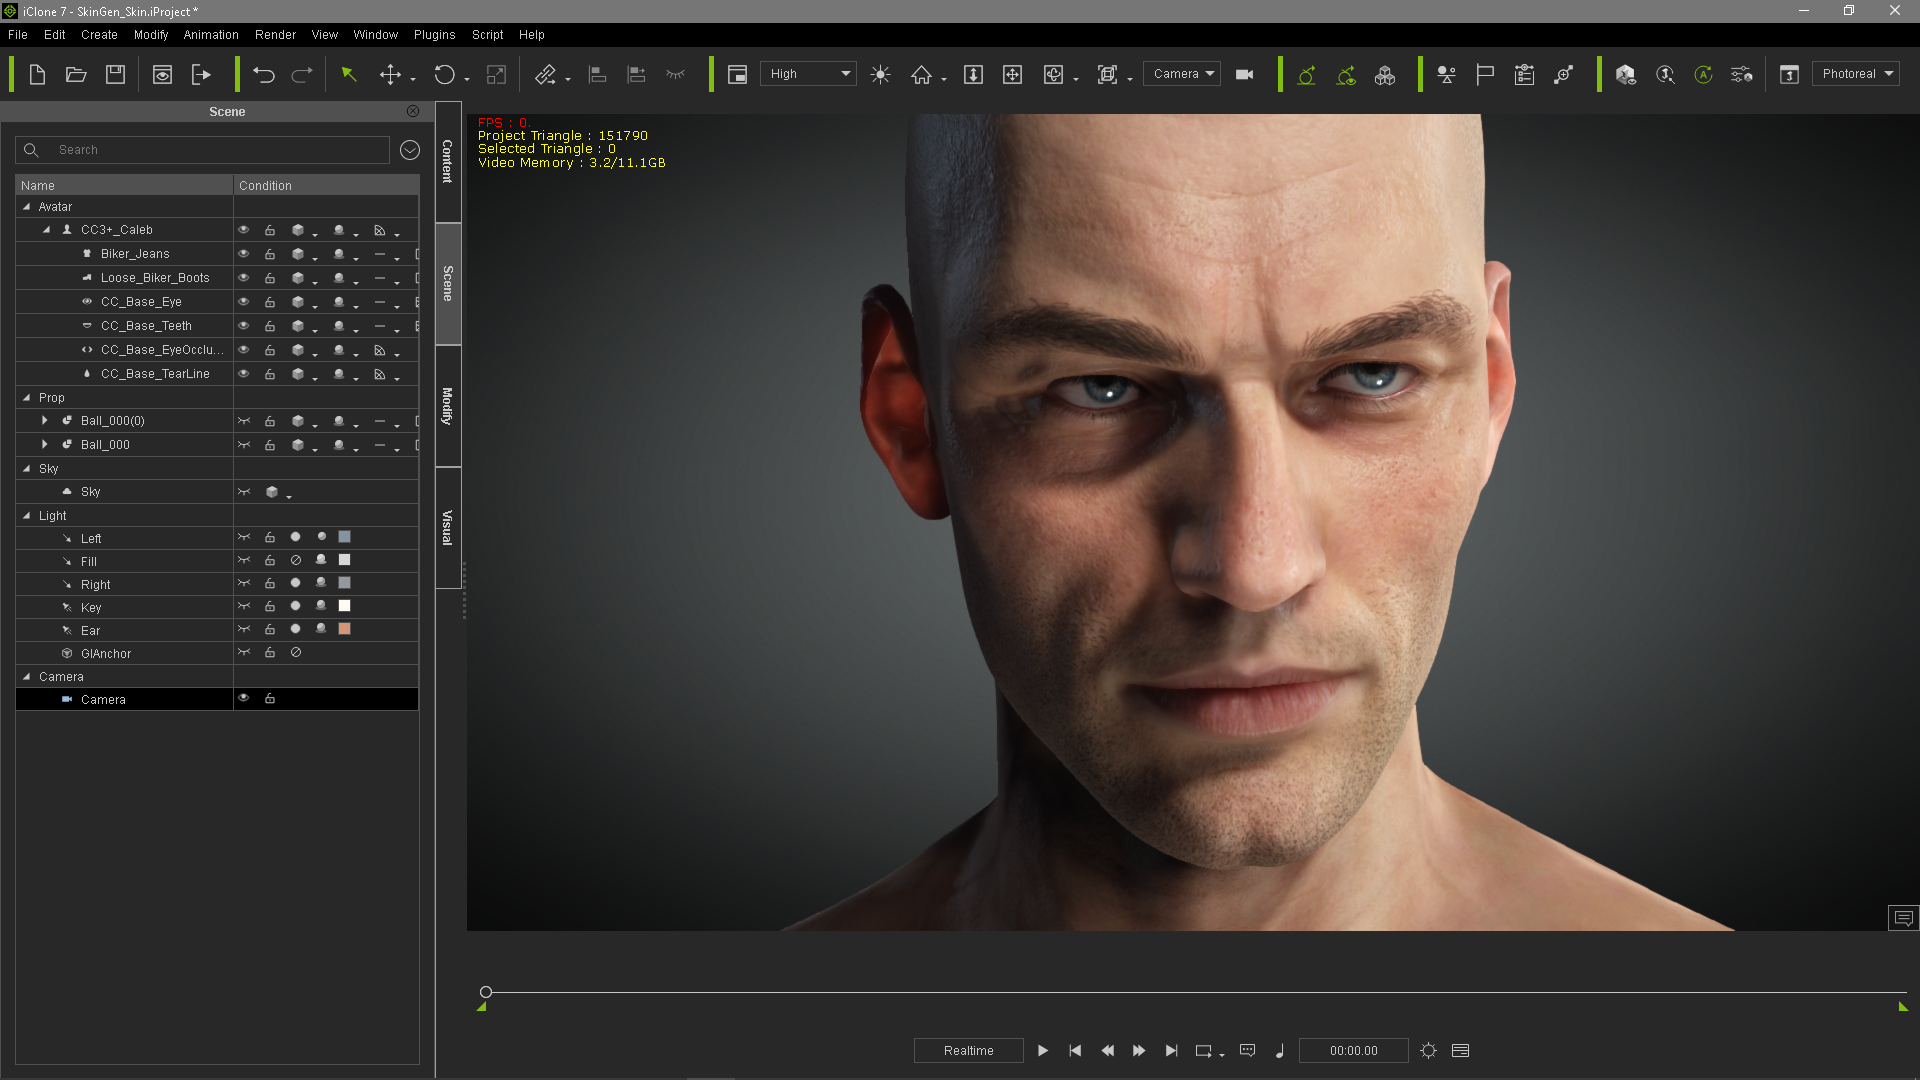Image resolution: width=1920 pixels, height=1080 pixels.
Task: Click the Home view icon
Action: pos(921,74)
